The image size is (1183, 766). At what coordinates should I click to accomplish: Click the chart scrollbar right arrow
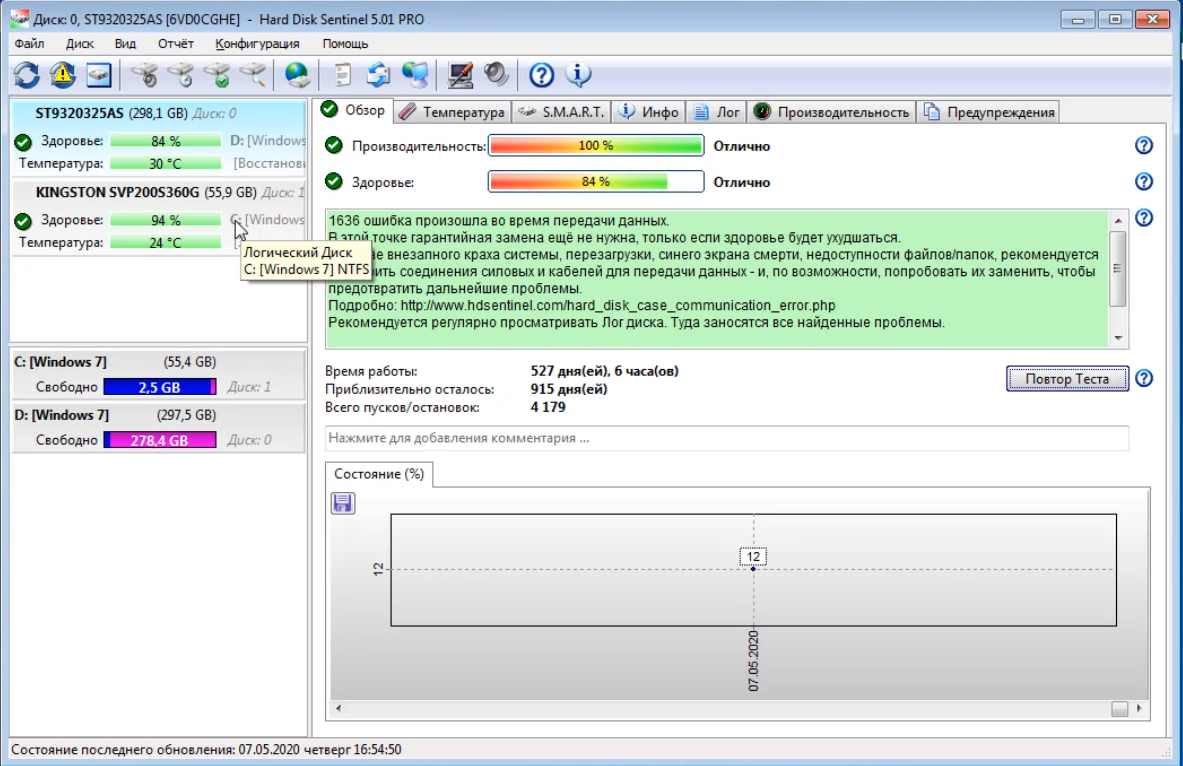(x=1139, y=708)
